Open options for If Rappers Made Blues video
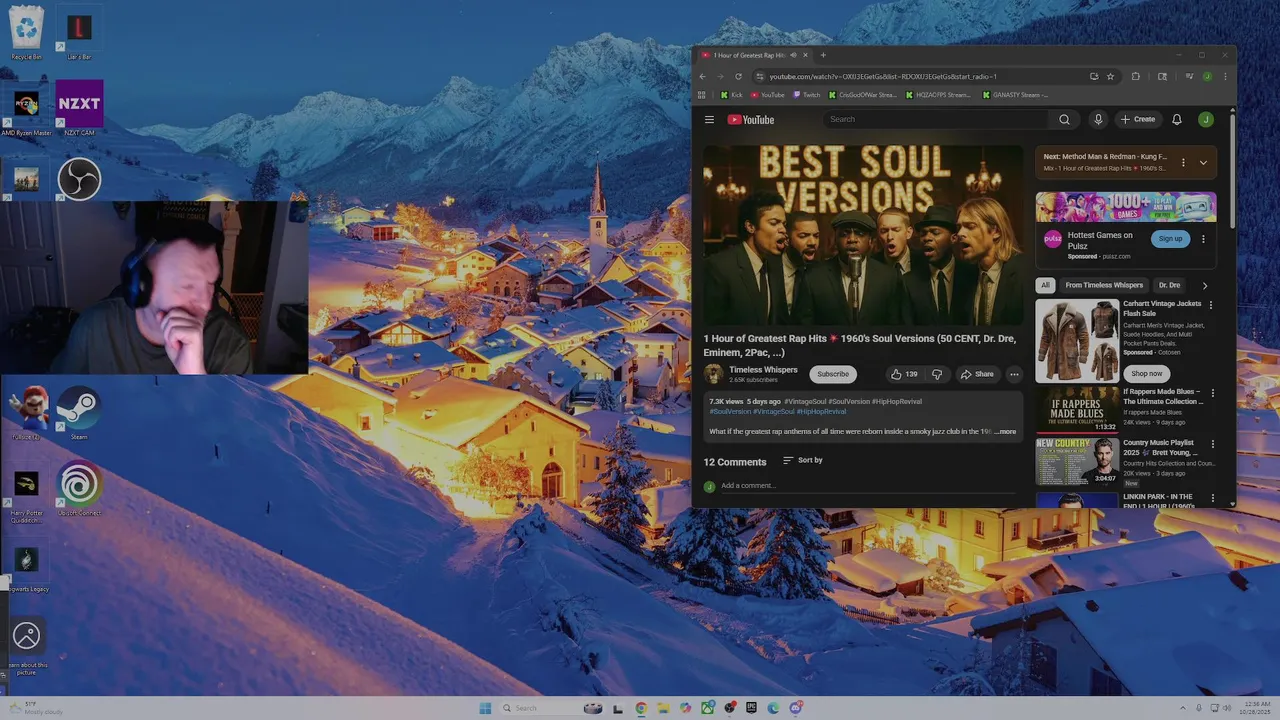 (x=1211, y=393)
